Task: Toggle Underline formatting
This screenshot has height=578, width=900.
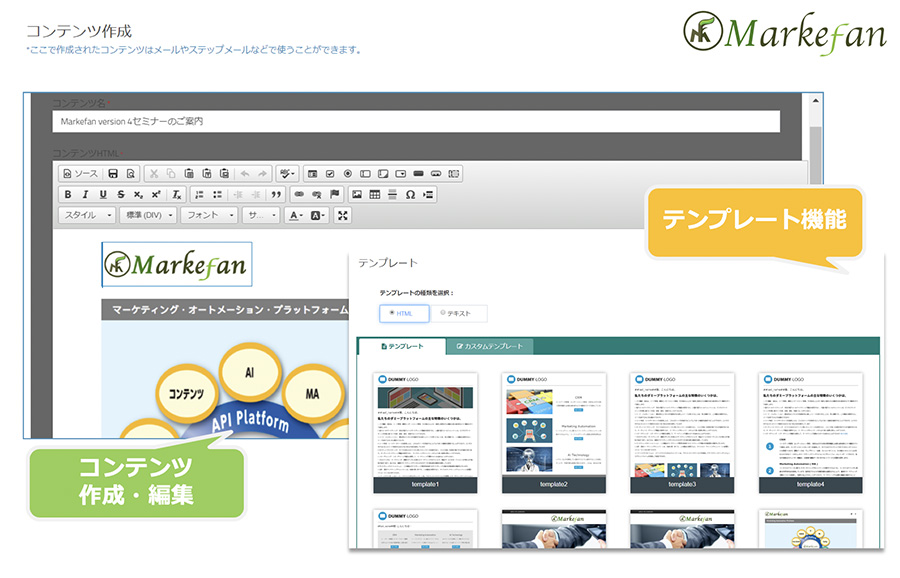Action: pos(103,195)
